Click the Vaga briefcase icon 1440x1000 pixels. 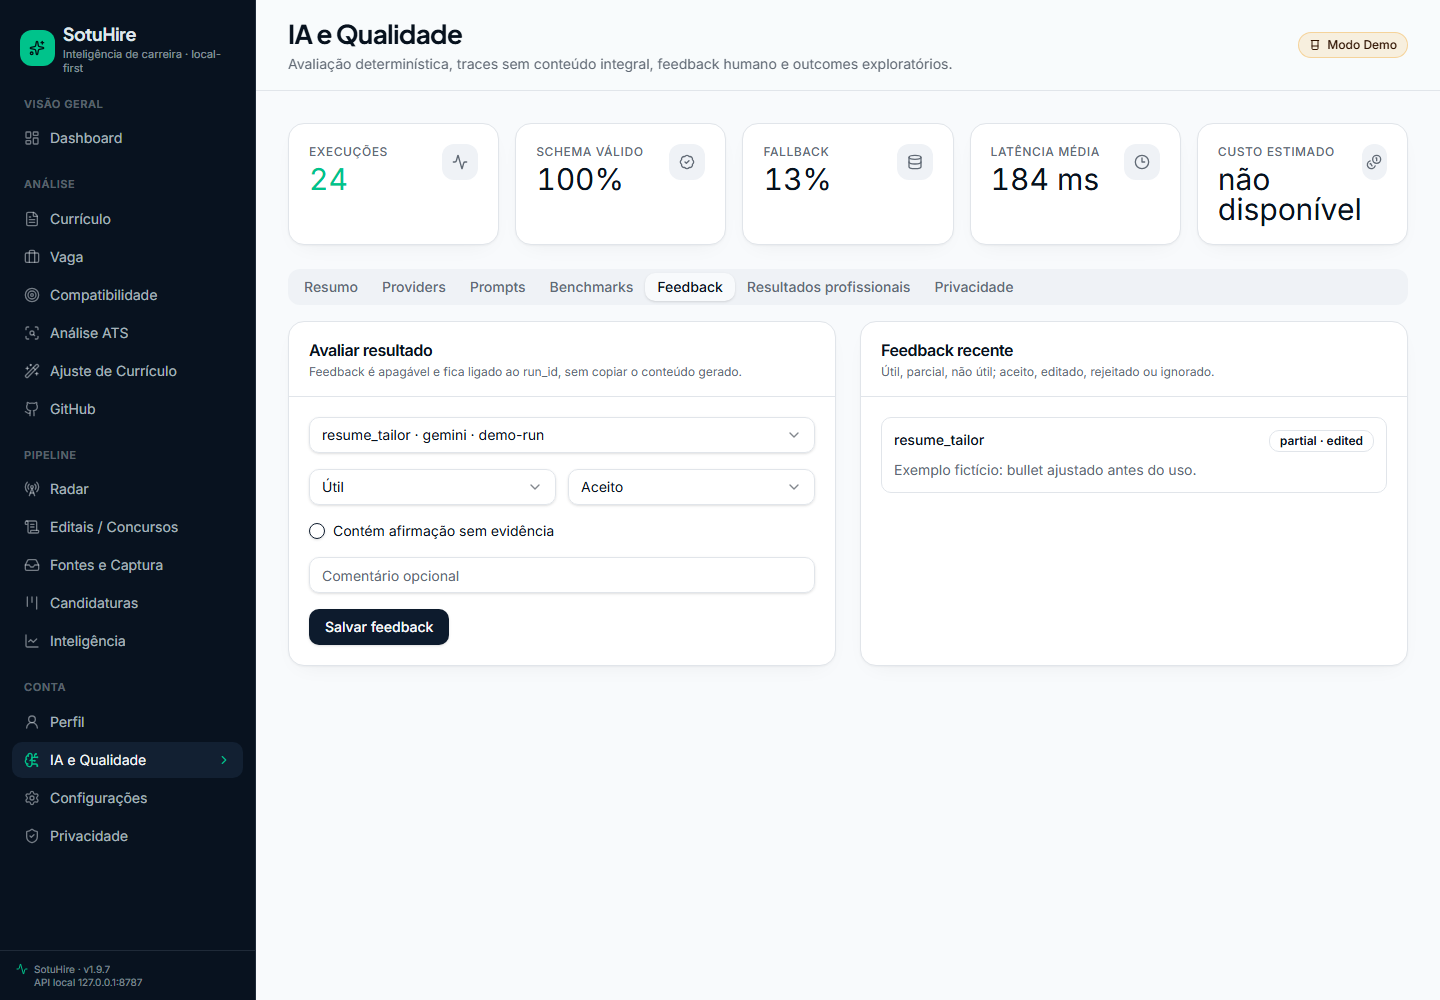click(32, 257)
